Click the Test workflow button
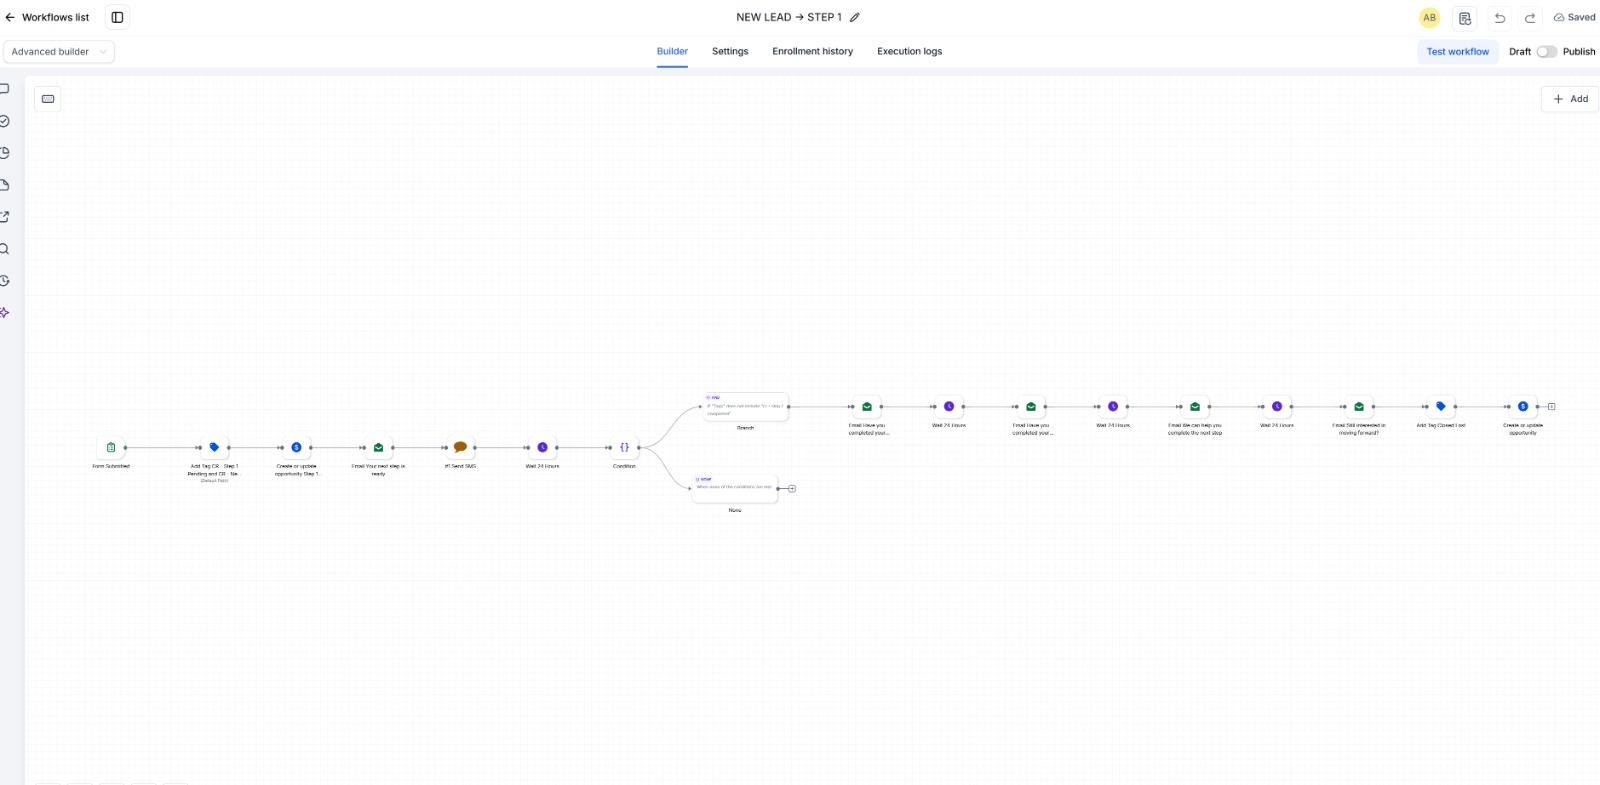The height and width of the screenshot is (785, 1600). 1457,52
